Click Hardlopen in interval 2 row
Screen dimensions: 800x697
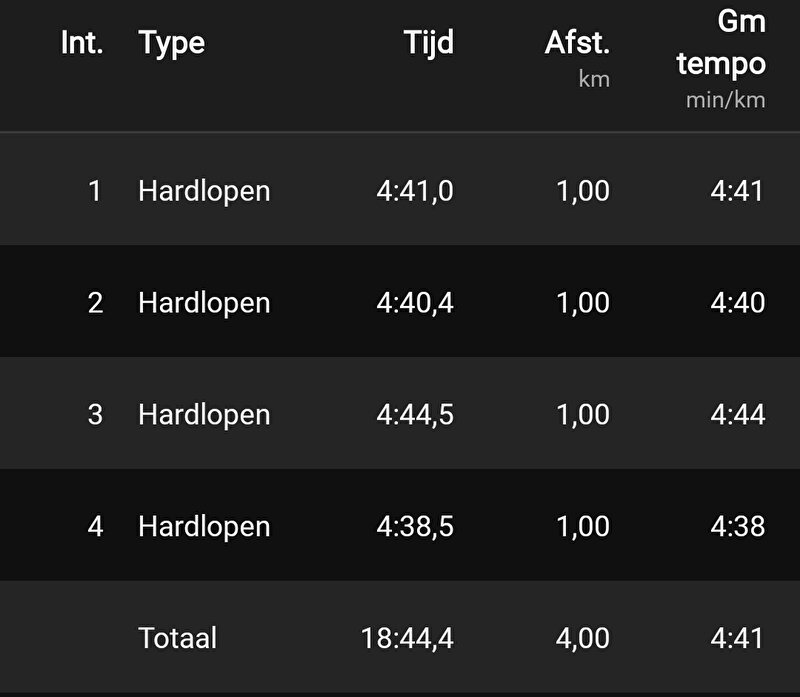[204, 302]
